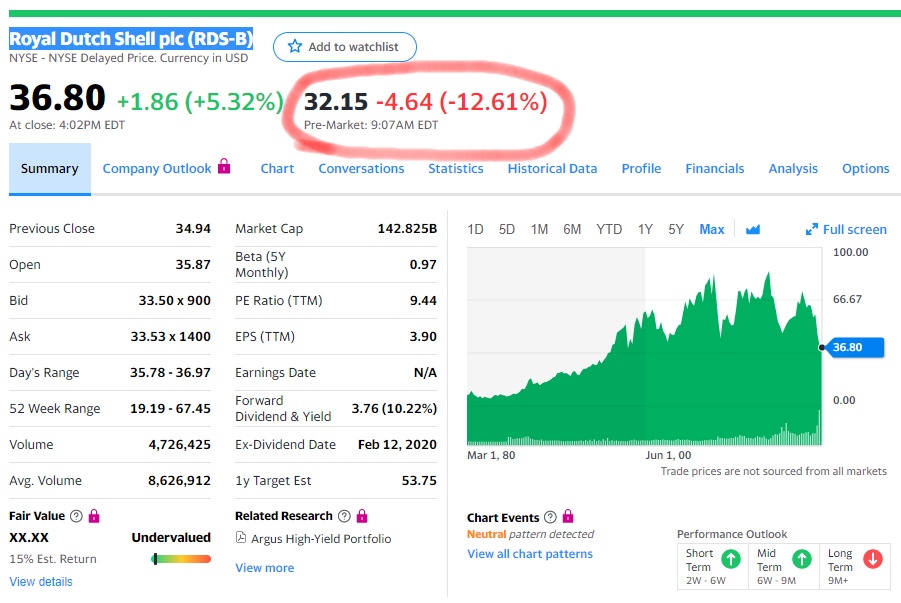Click the EPS (TTM) value 3.90
901x603 pixels.
(423, 336)
